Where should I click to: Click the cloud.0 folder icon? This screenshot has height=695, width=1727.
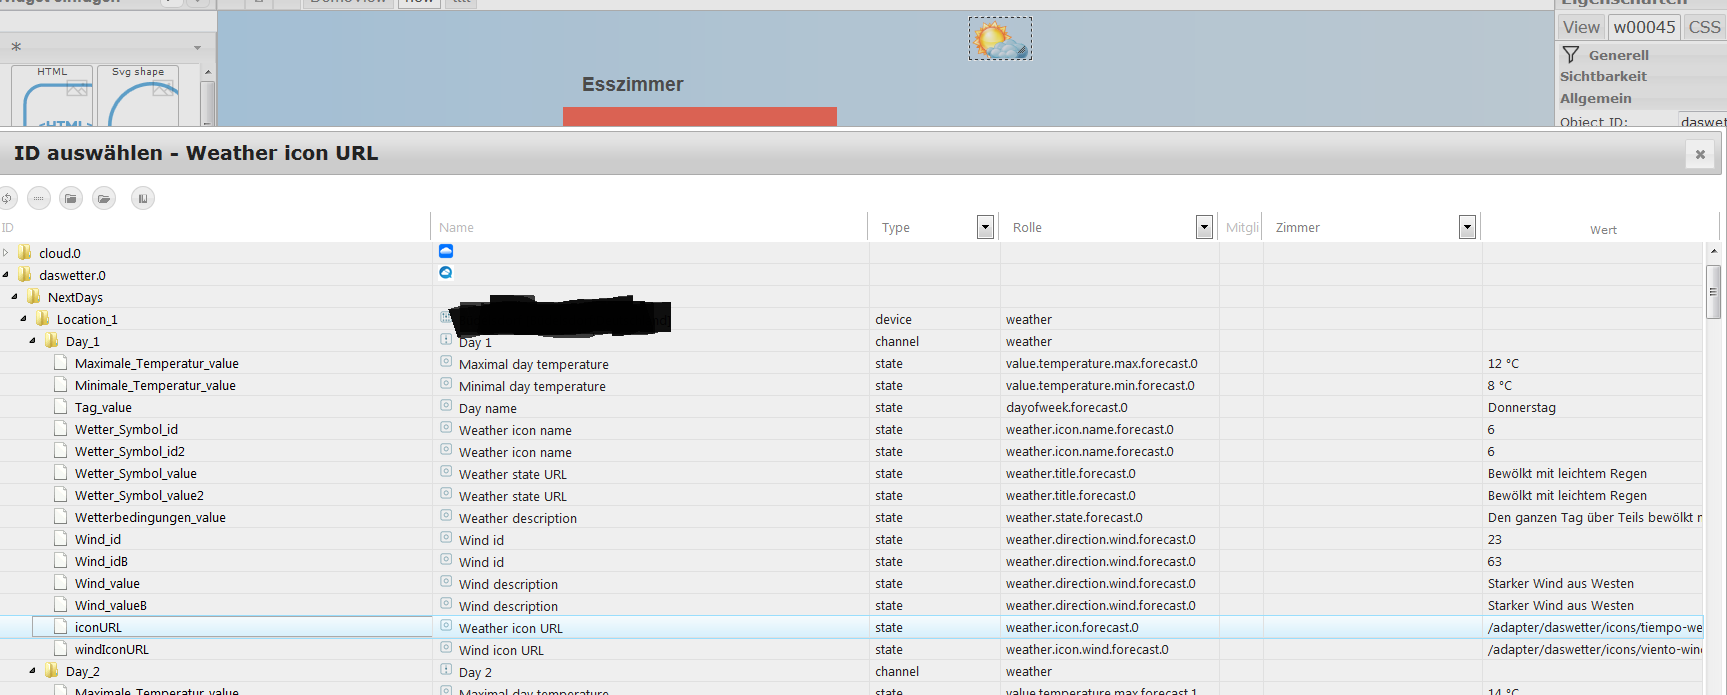25,253
